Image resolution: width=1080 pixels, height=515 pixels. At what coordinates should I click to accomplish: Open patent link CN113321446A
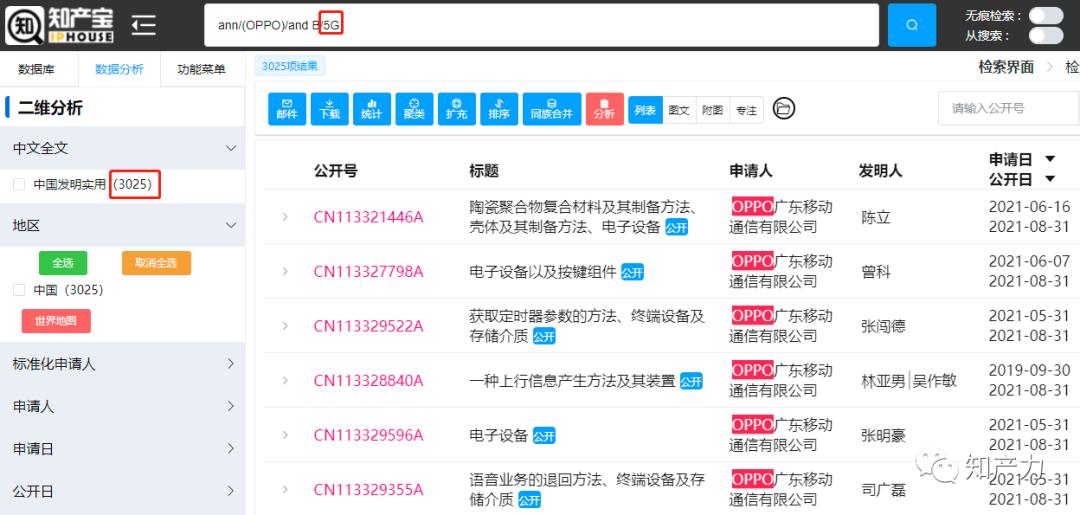click(x=368, y=217)
